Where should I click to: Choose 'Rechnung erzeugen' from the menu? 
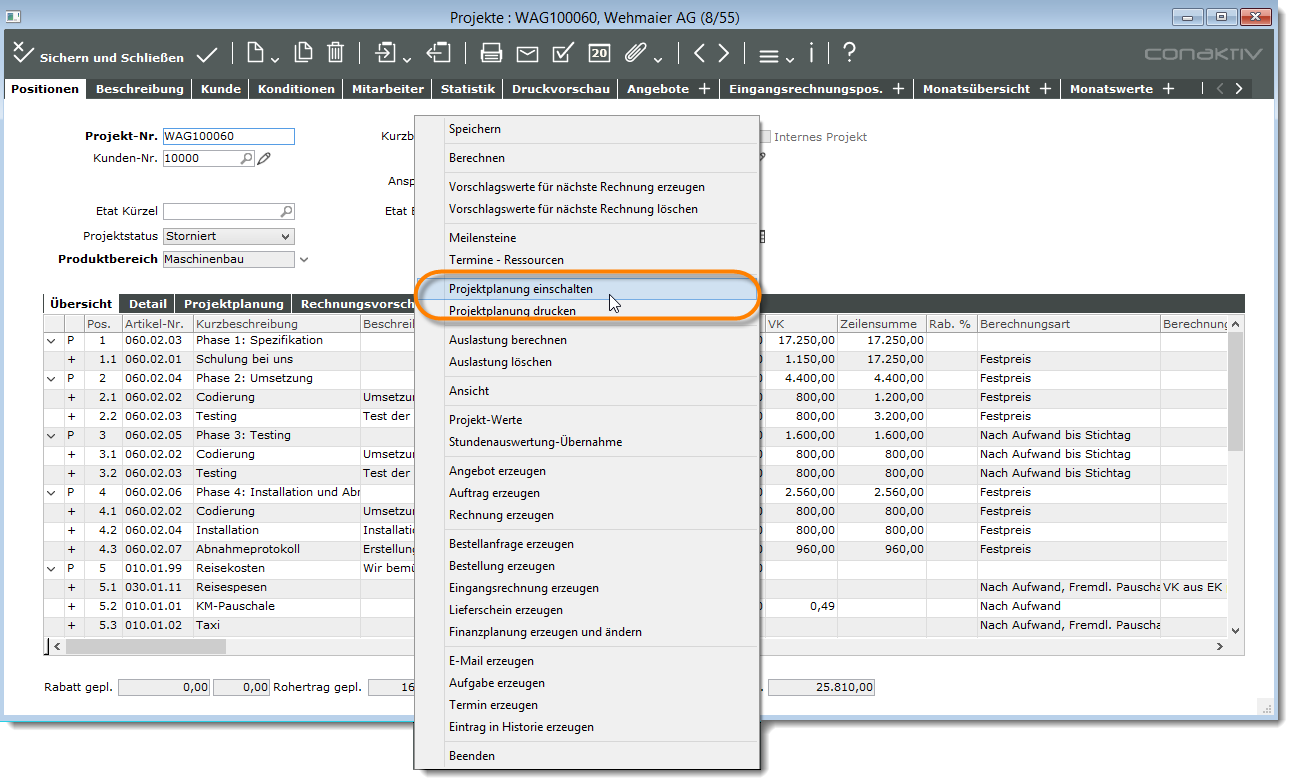pyautogui.click(x=501, y=515)
